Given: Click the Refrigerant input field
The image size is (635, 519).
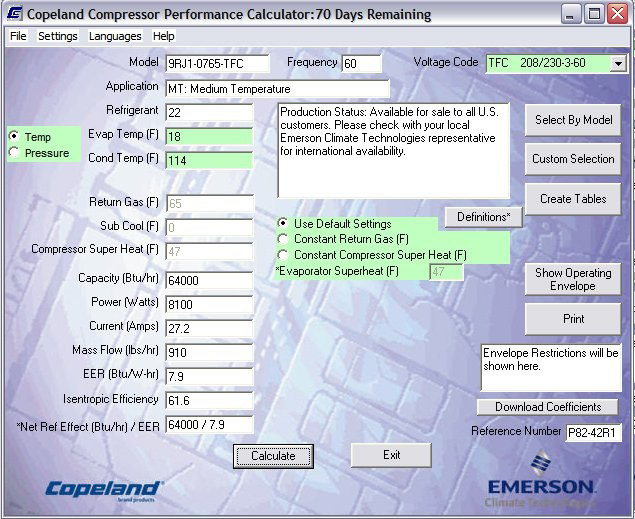Looking at the screenshot, I should coord(209,112).
